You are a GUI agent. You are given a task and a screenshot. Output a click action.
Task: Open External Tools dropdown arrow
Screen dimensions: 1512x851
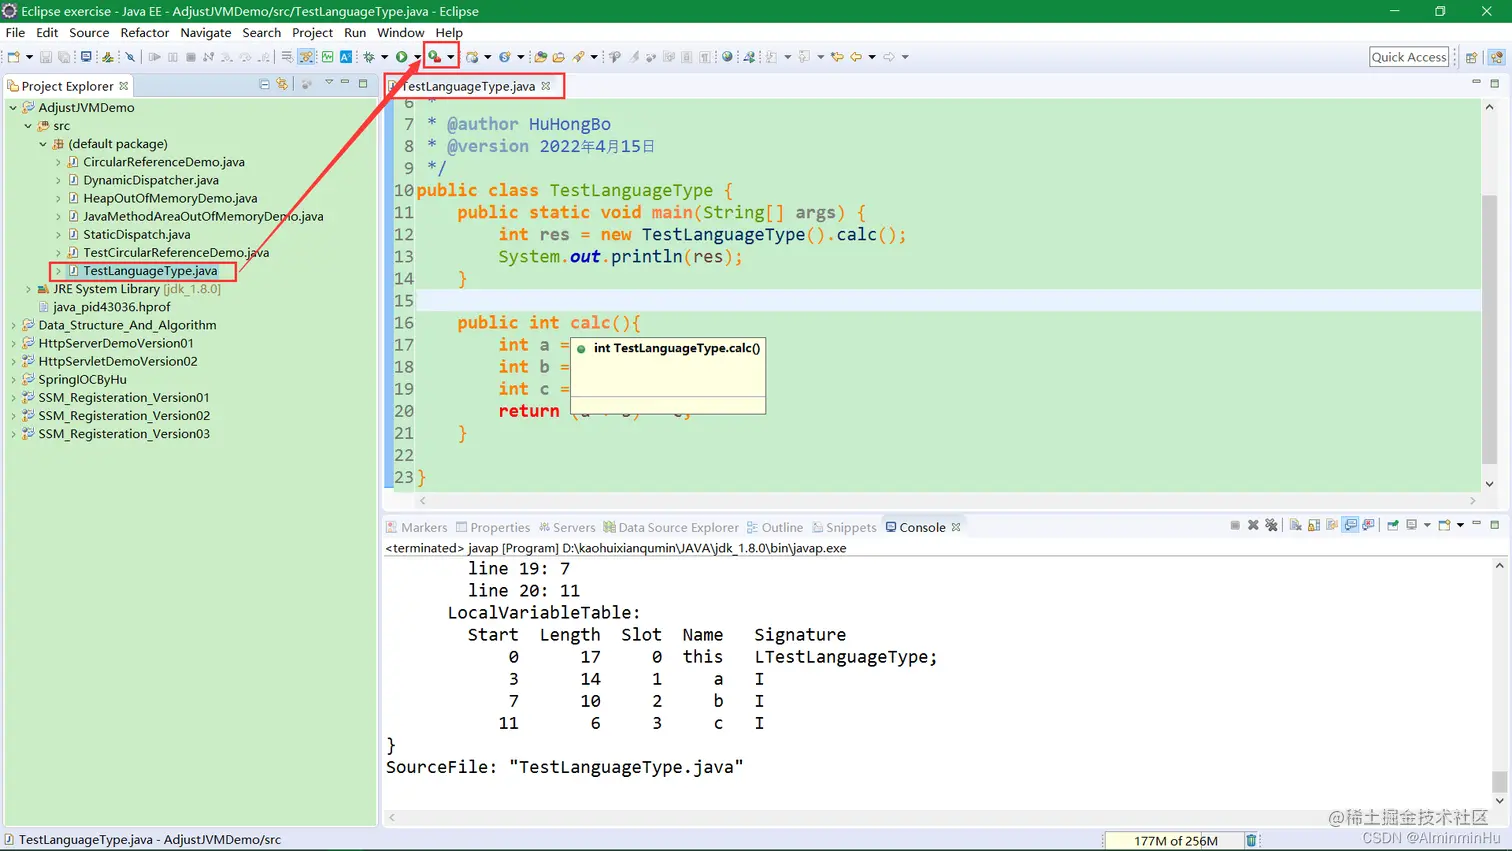[450, 57]
